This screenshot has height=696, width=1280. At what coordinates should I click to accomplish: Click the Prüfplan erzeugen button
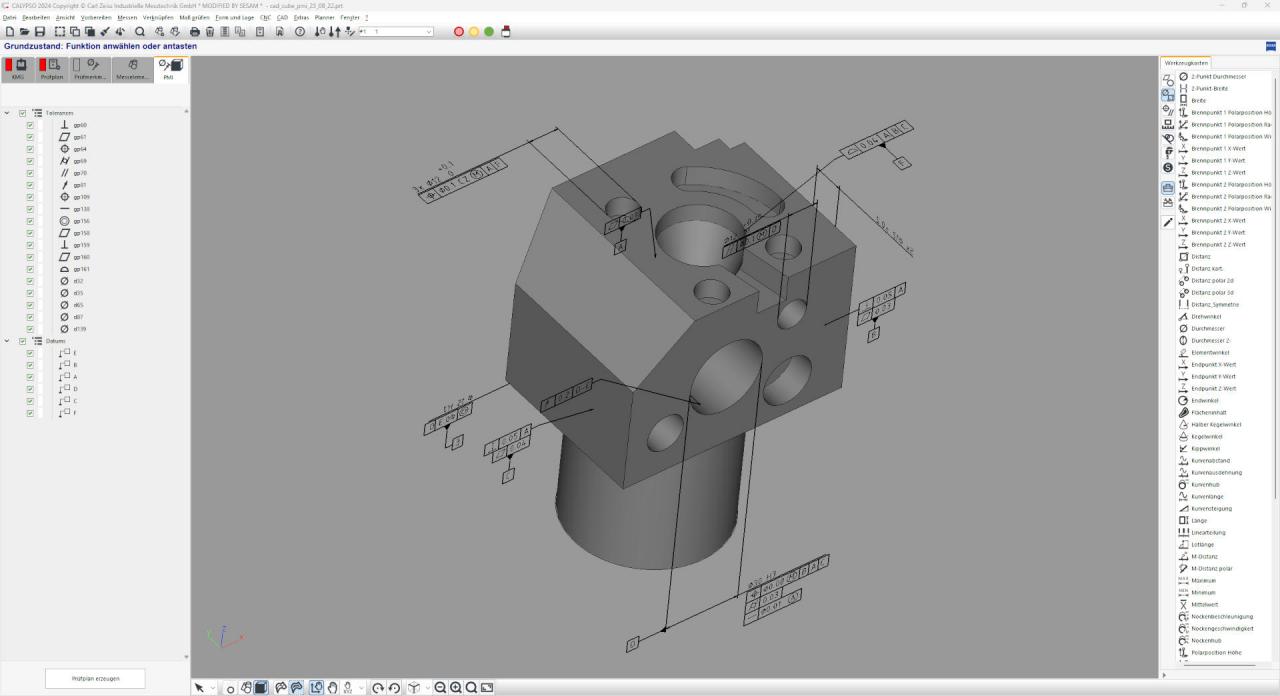pos(95,678)
